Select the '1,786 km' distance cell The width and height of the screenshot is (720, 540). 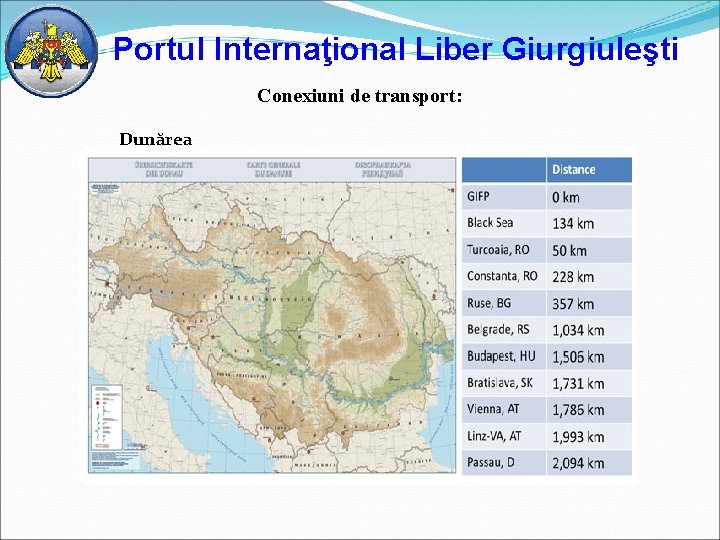click(589, 410)
